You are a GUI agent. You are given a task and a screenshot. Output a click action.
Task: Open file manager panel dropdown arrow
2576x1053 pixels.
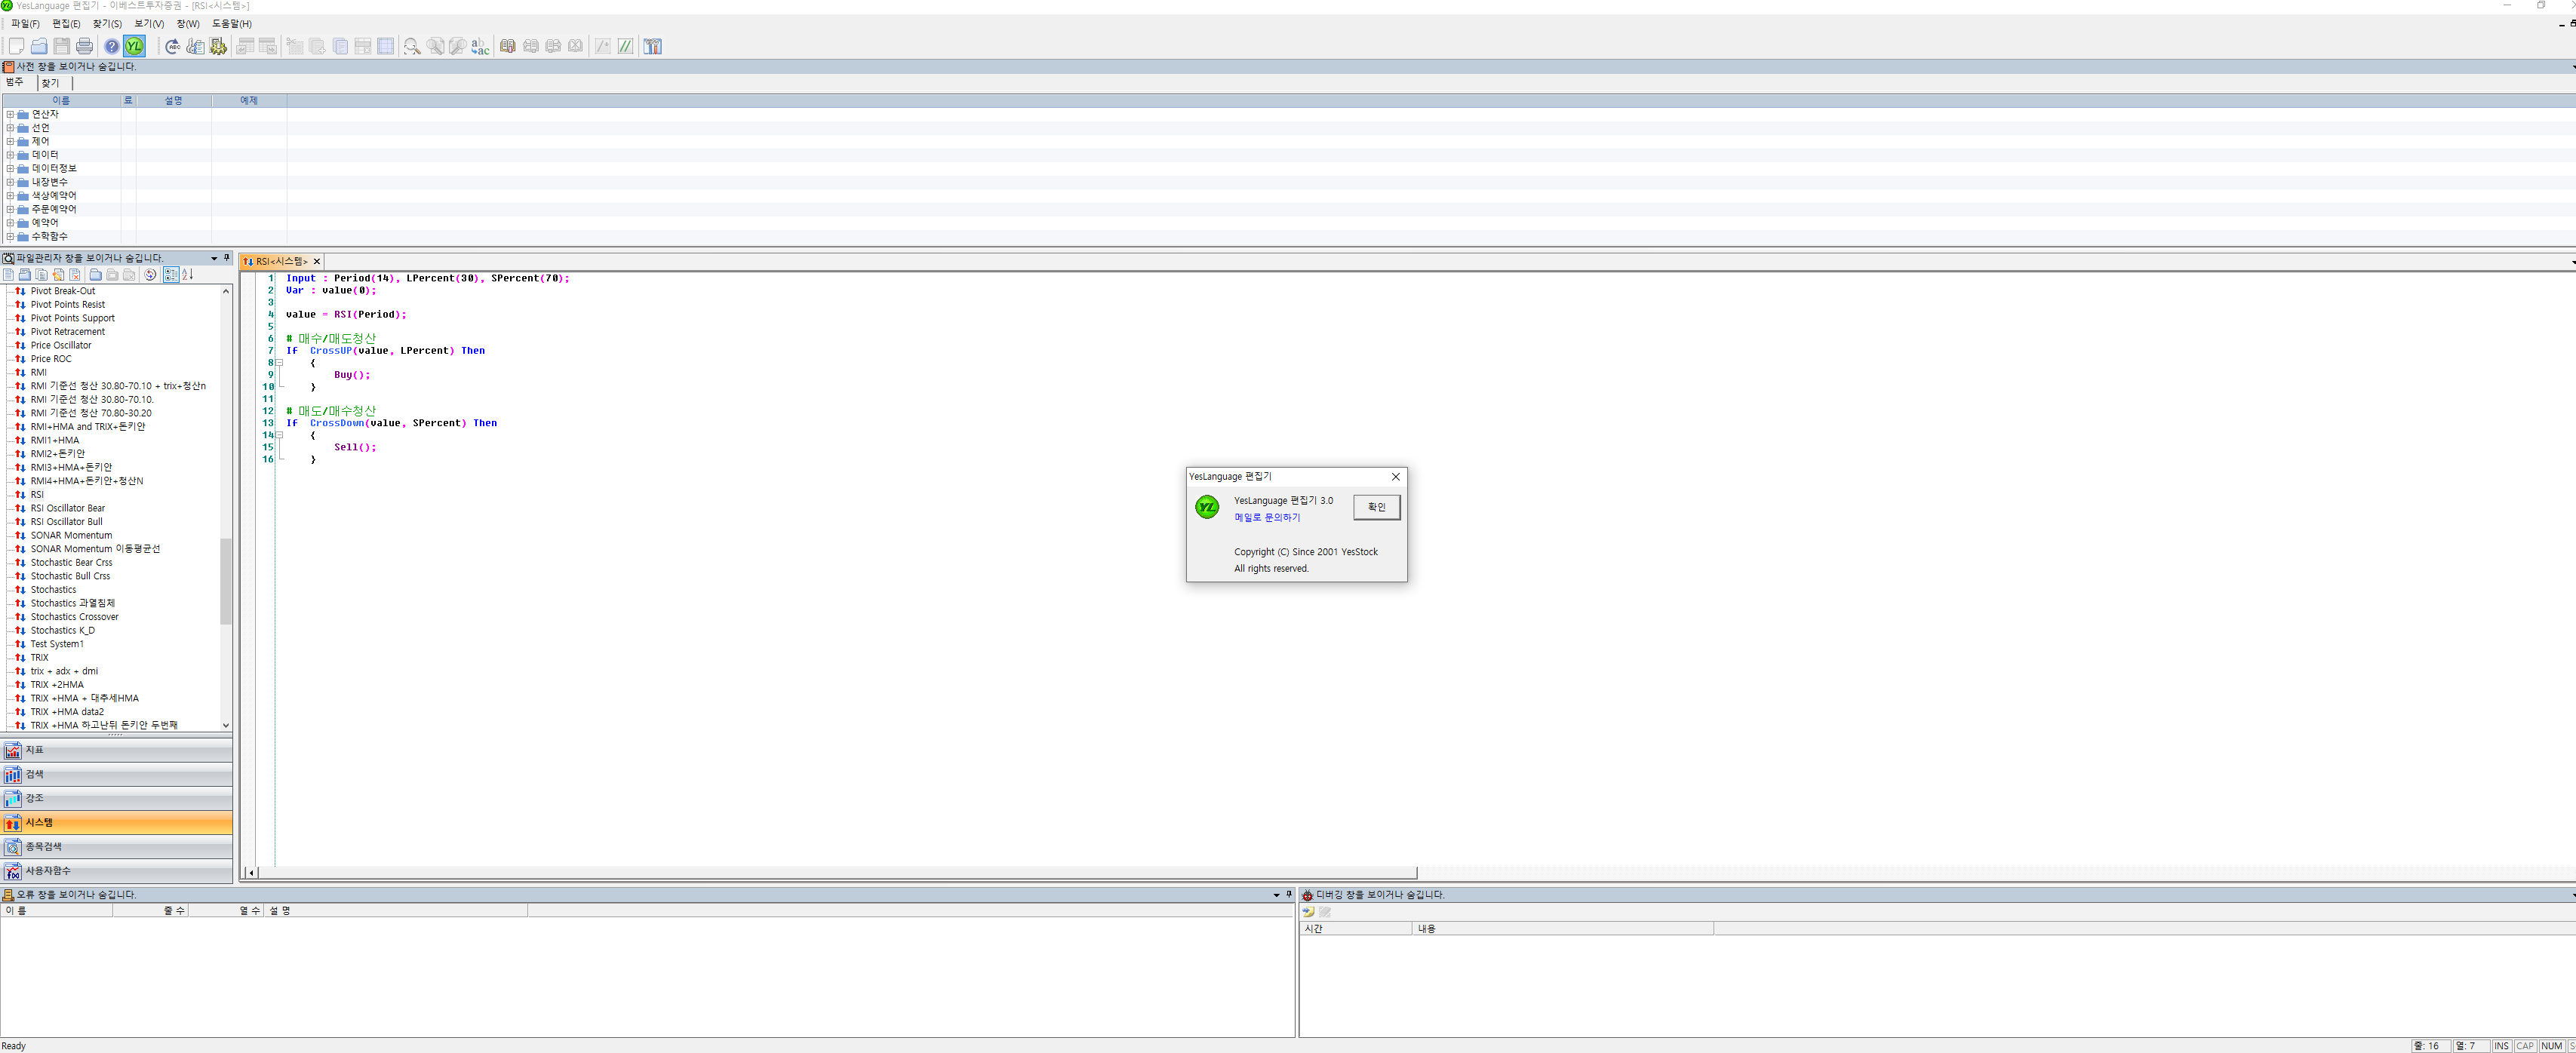pos(214,258)
